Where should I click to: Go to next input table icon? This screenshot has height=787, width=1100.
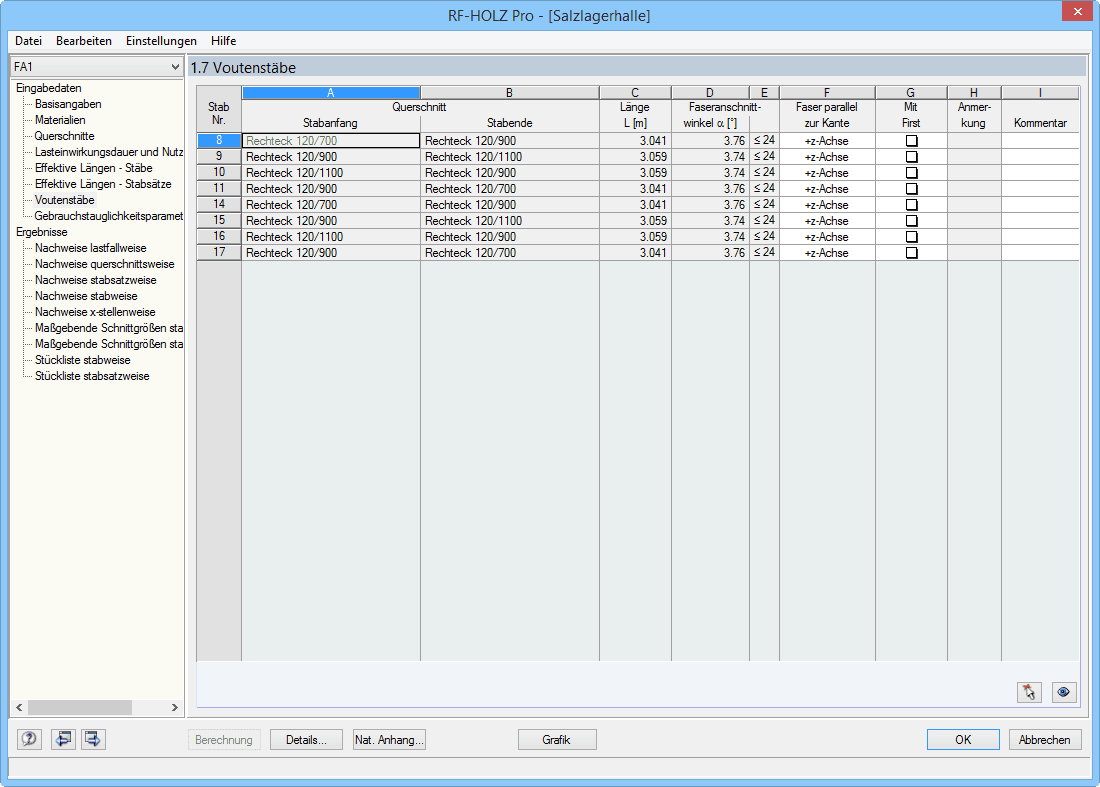(93, 739)
